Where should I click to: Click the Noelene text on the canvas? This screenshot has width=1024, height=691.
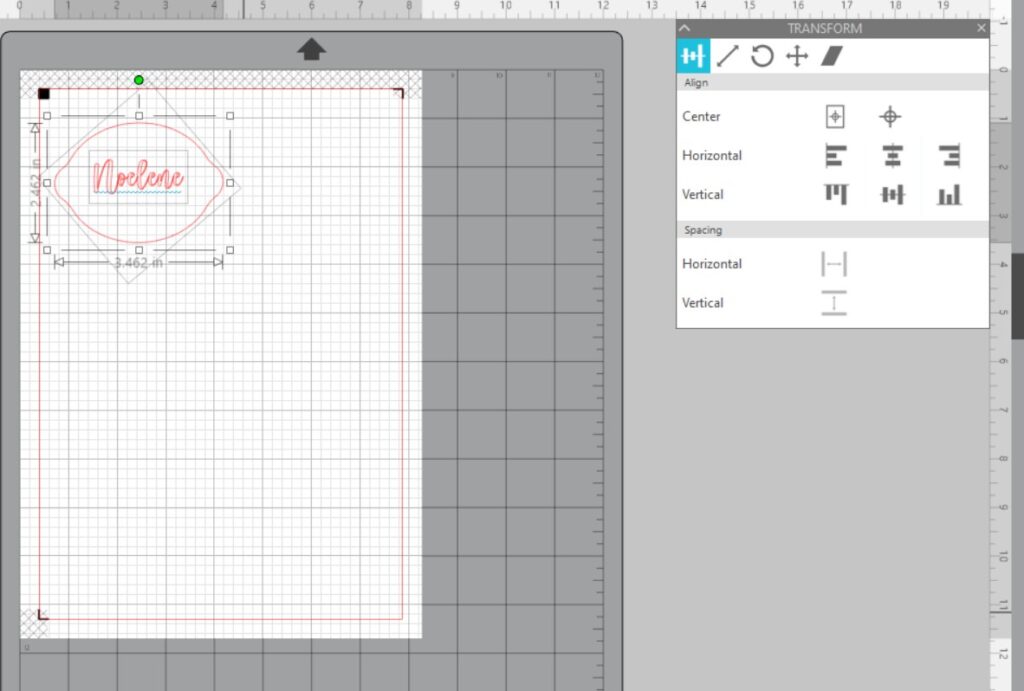(x=138, y=178)
